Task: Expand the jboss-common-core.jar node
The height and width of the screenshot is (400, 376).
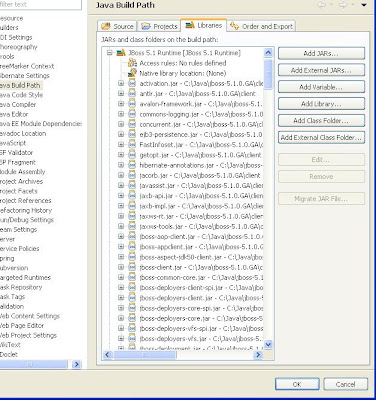Action: point(121,277)
